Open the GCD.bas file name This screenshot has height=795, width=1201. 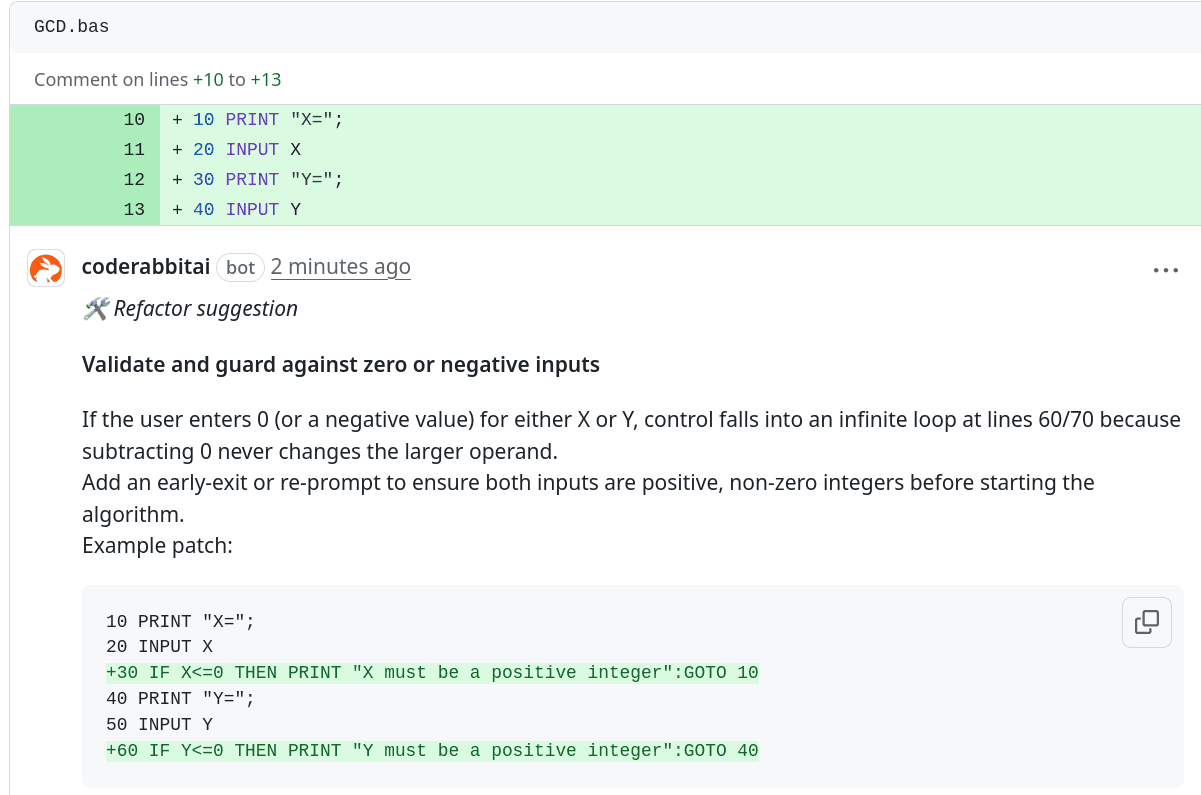(x=71, y=27)
